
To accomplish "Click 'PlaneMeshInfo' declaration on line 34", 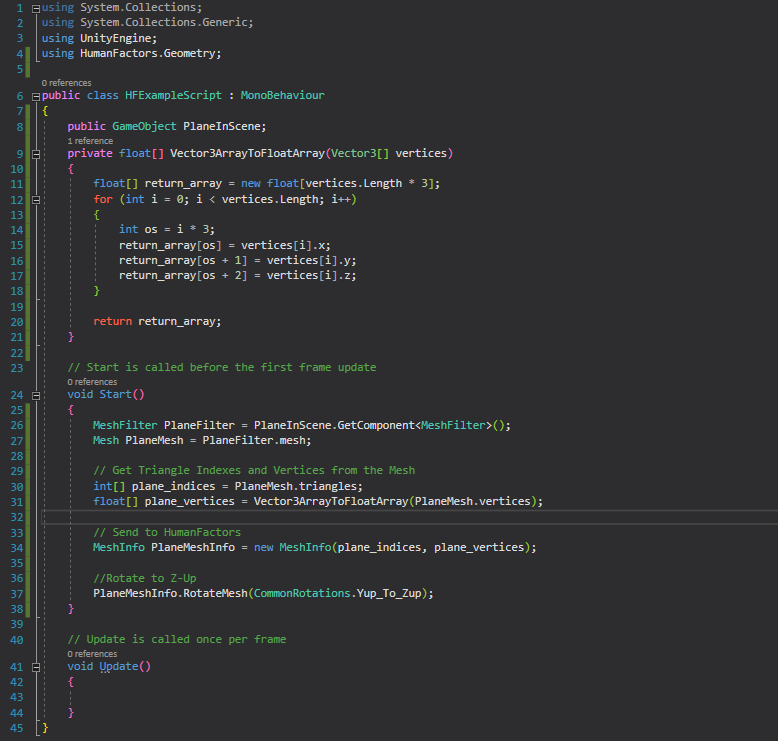I will (x=193, y=547).
